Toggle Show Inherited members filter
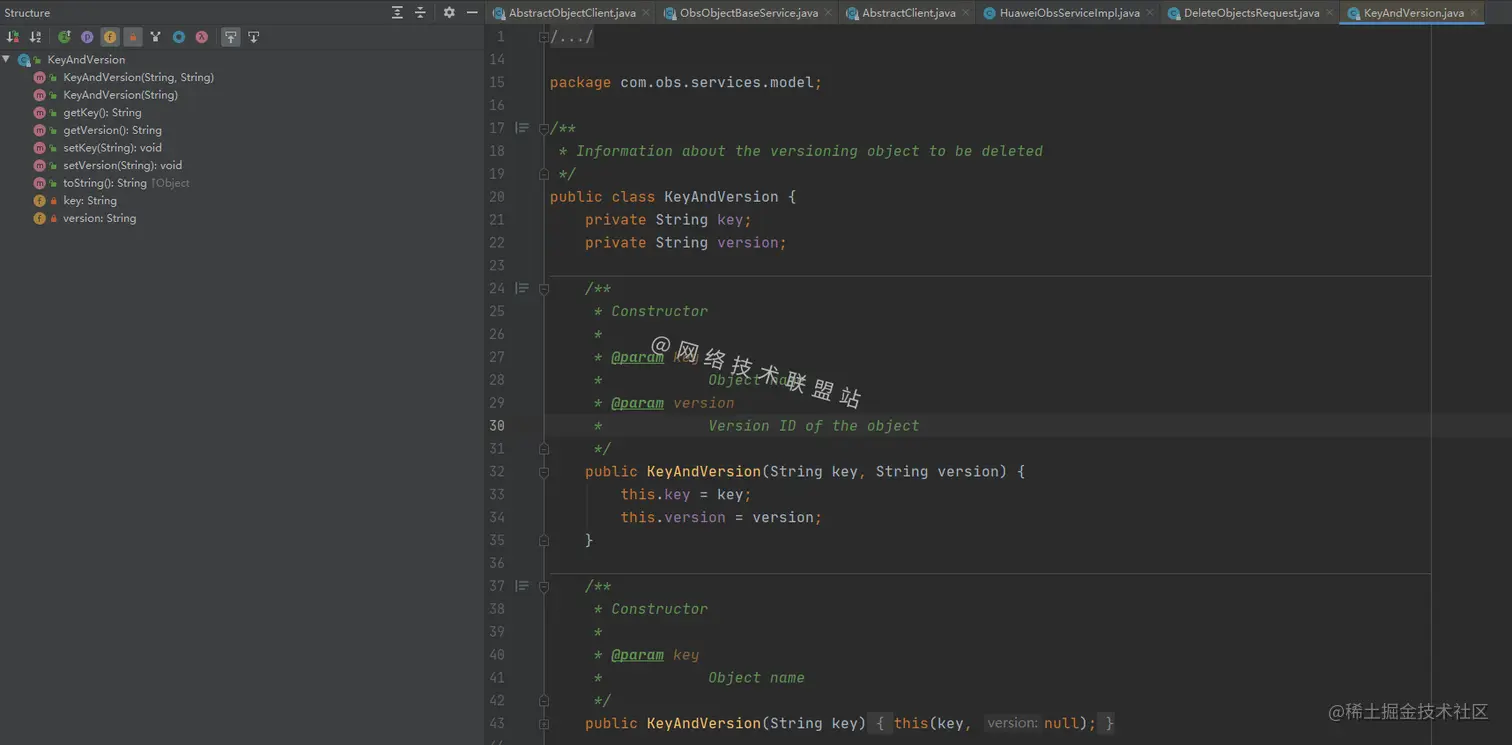1512x745 pixels. (x=156, y=37)
